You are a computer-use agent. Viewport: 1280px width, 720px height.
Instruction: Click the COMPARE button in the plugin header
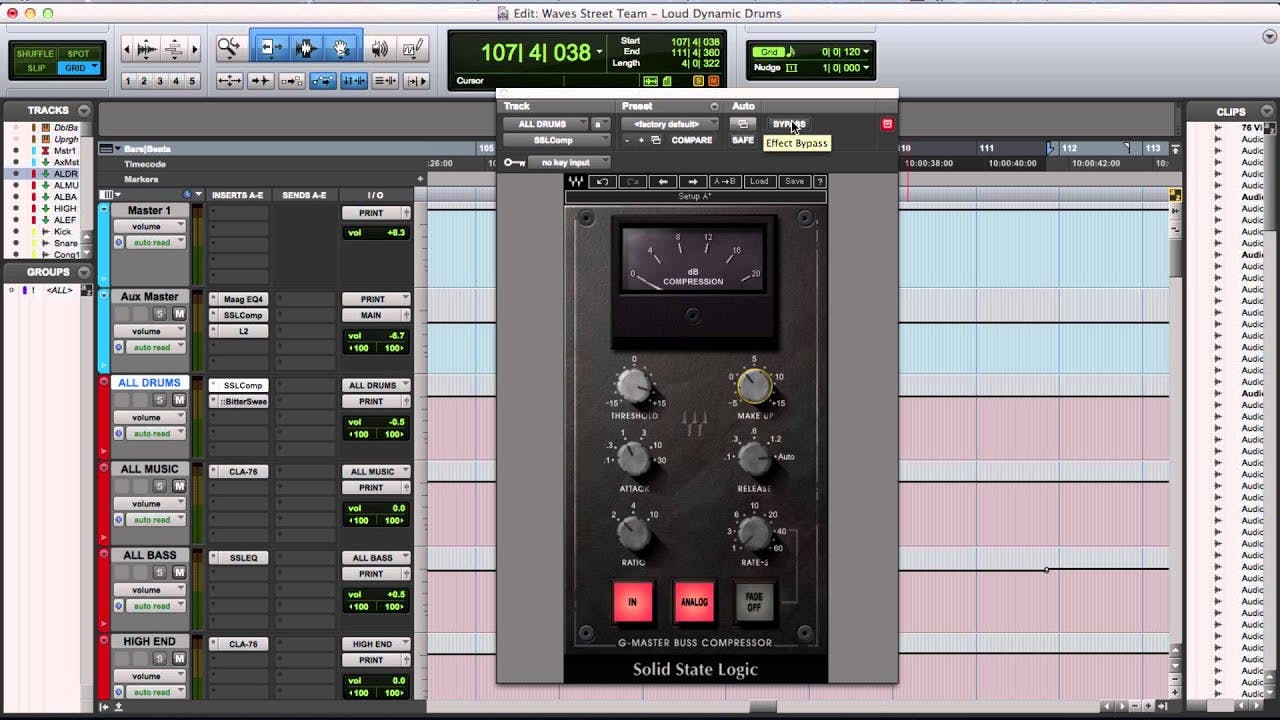[x=693, y=140]
